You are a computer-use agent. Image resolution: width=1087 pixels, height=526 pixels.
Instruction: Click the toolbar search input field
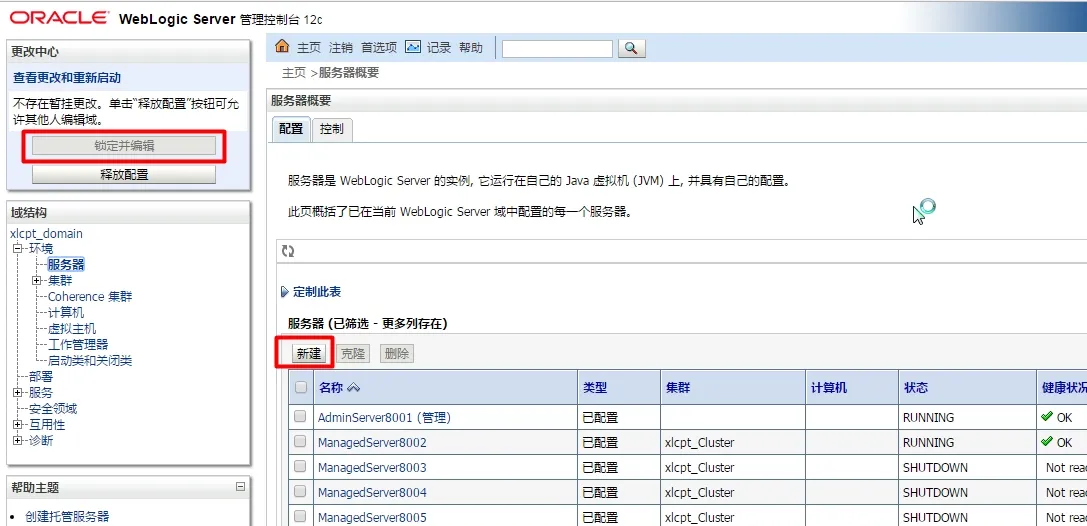pyautogui.click(x=557, y=49)
